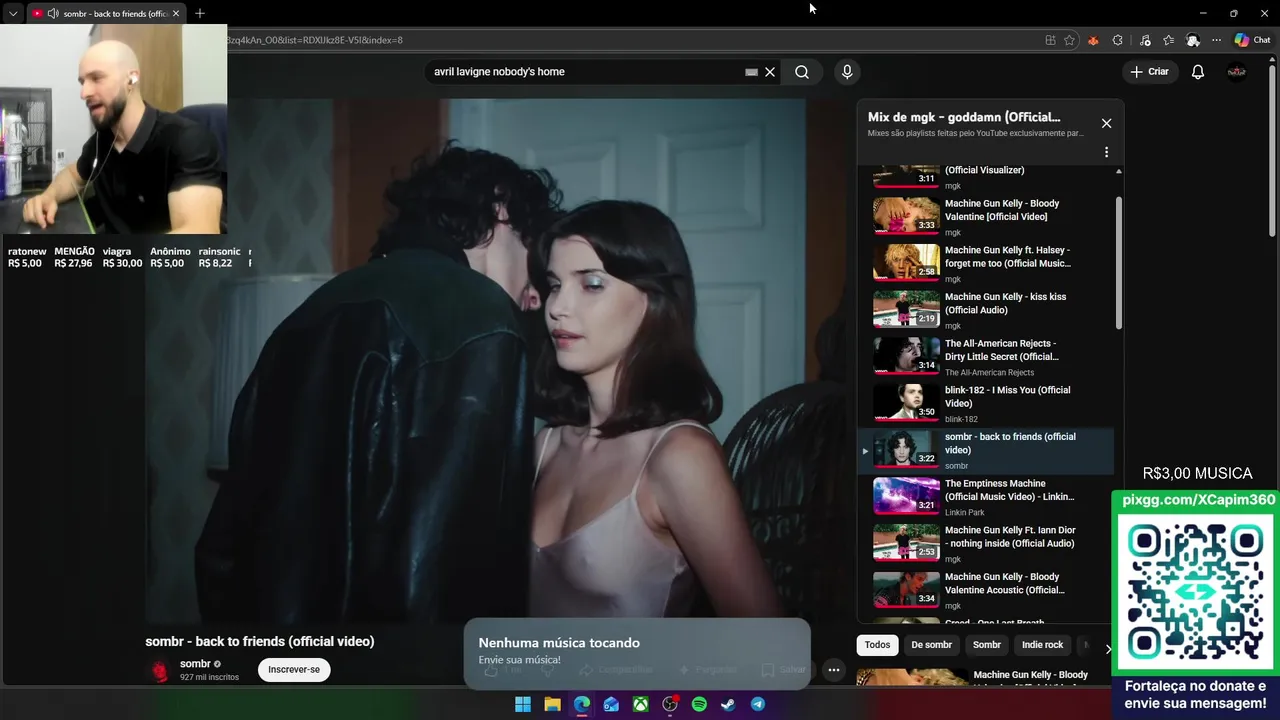This screenshot has width=1280, height=720.
Task: Play Bloody Valentine Acoustic in the playlist
Action: (986, 591)
